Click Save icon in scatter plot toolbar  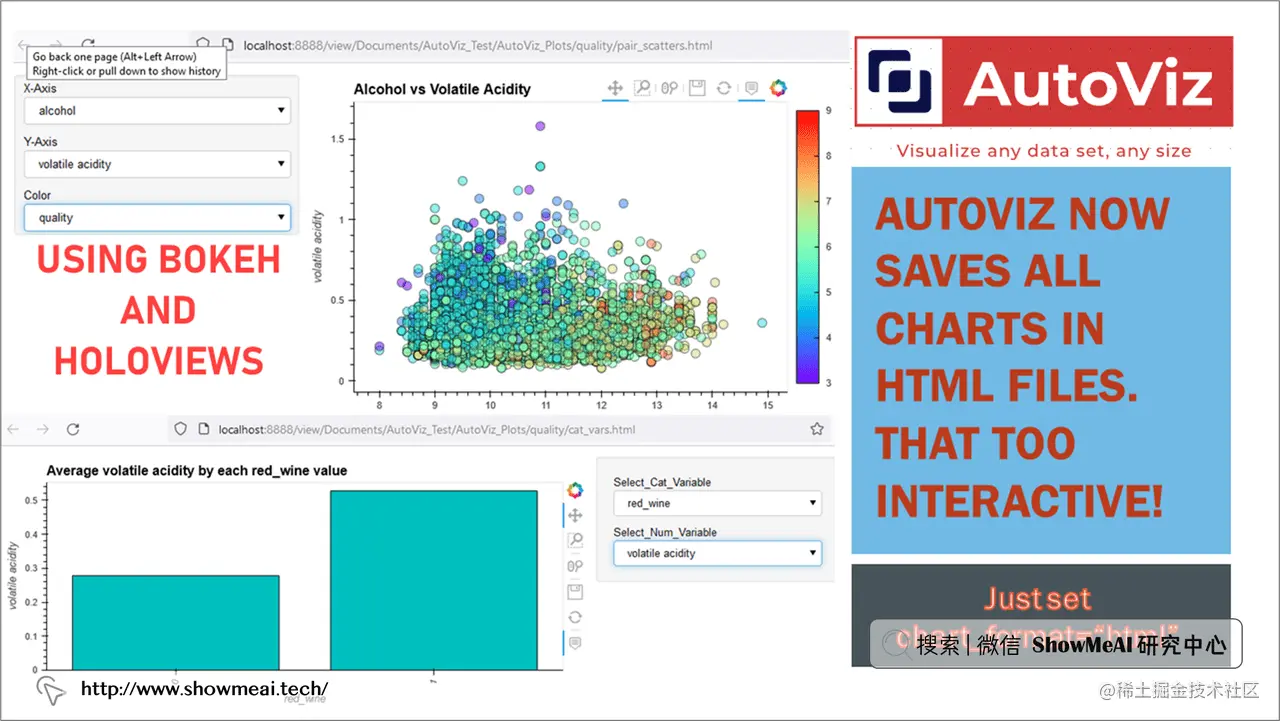point(697,88)
